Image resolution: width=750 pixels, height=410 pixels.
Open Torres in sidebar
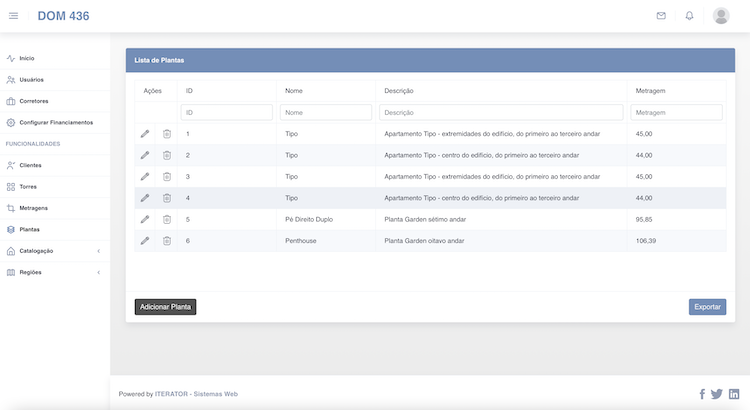(x=55, y=187)
